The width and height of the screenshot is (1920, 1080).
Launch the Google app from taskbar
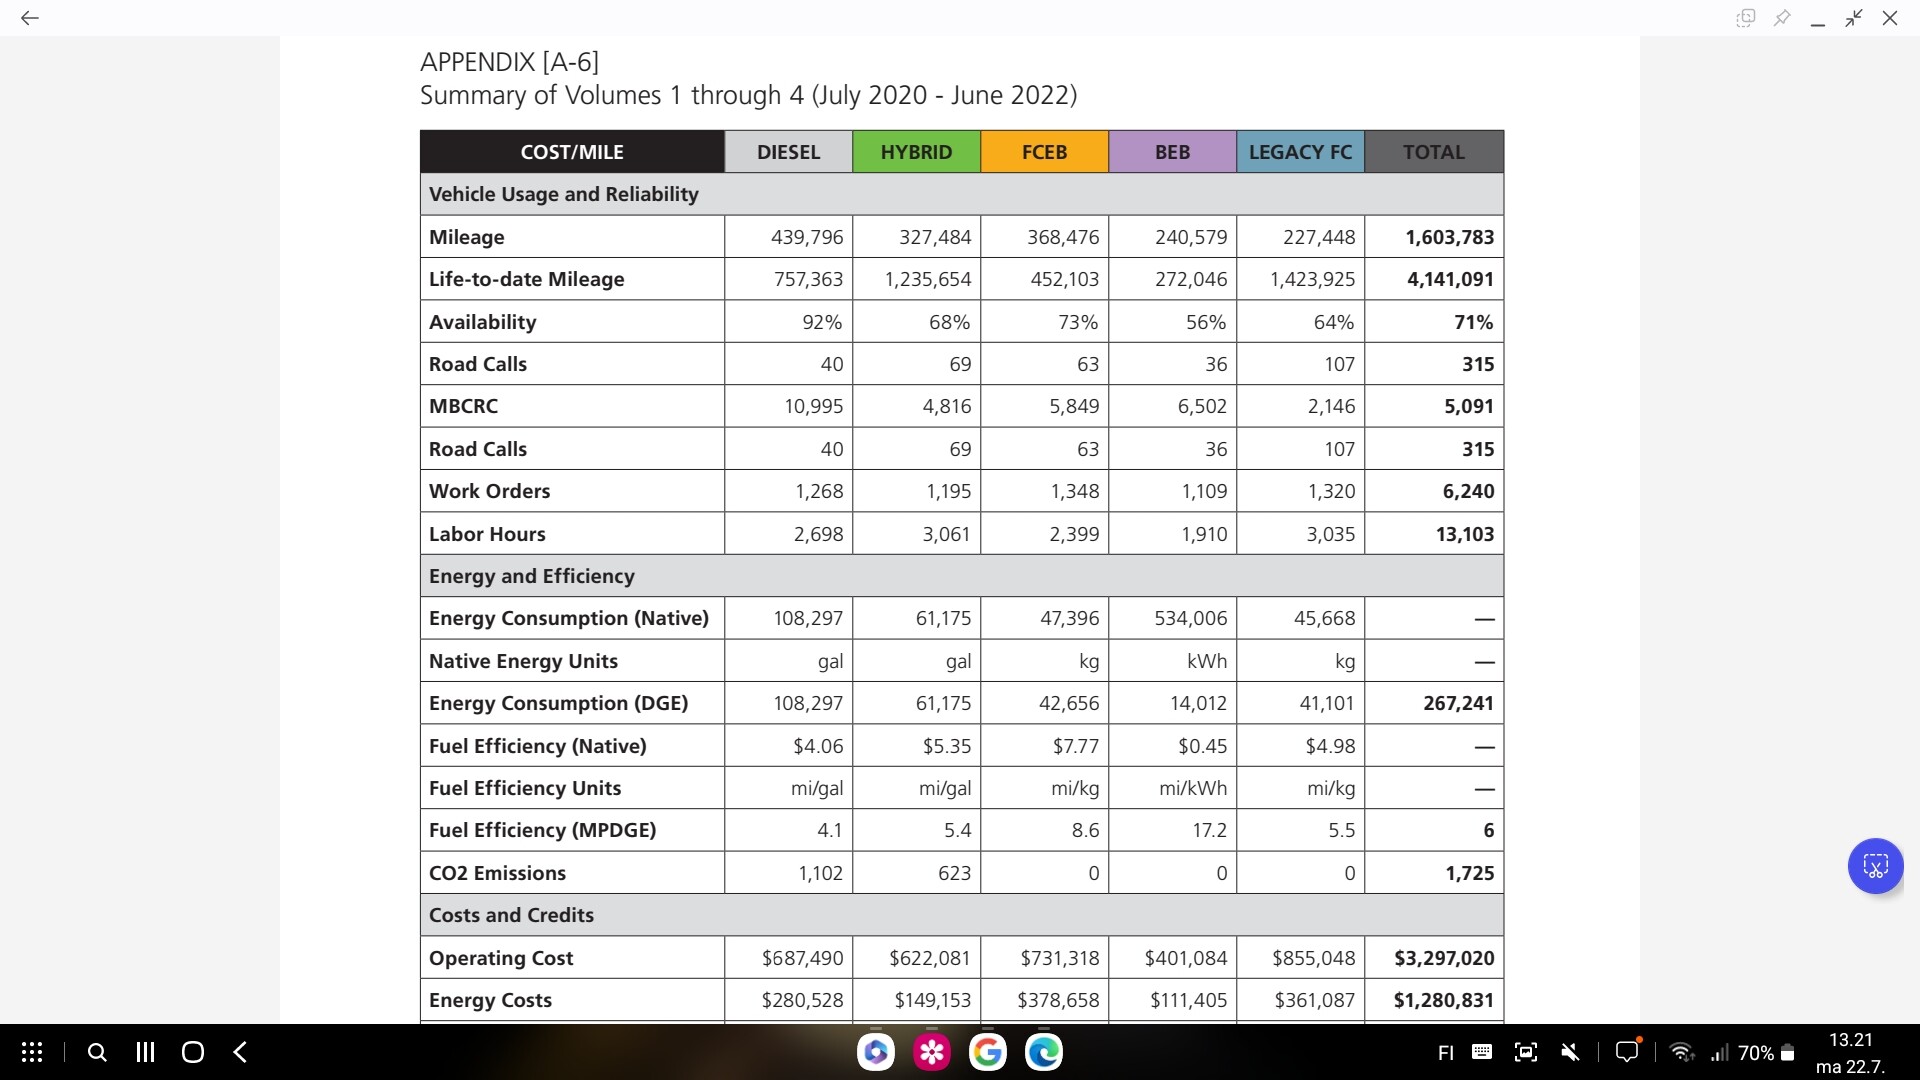988,1052
